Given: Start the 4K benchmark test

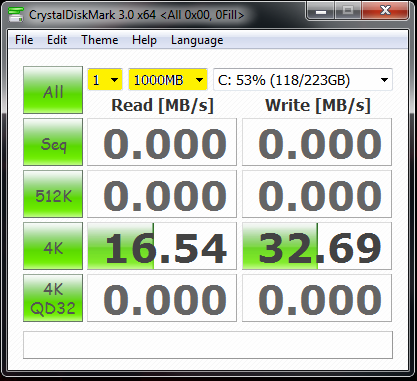Looking at the screenshot, I should [53, 246].
